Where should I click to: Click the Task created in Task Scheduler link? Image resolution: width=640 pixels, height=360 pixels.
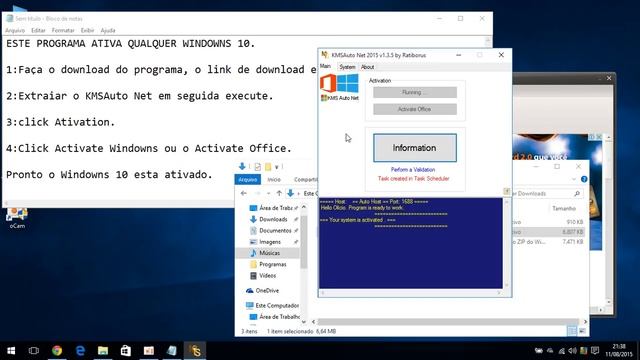pyautogui.click(x=413, y=178)
